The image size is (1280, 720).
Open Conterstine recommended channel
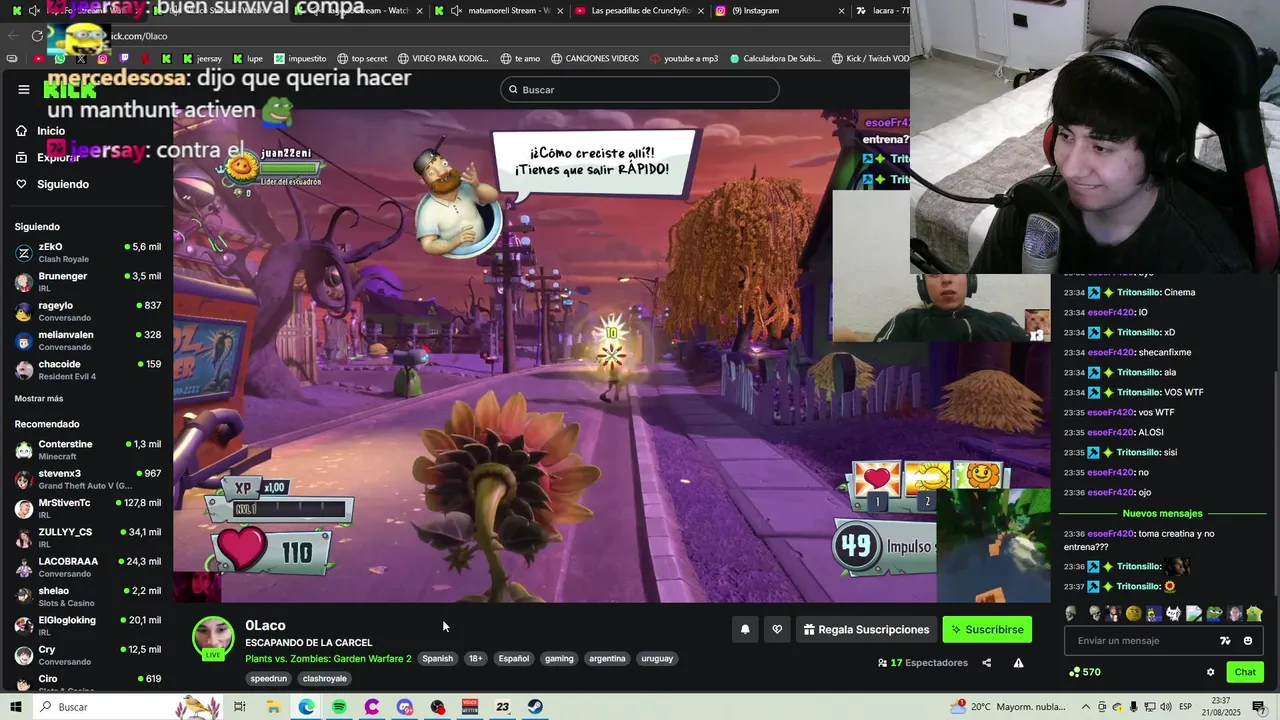87,450
